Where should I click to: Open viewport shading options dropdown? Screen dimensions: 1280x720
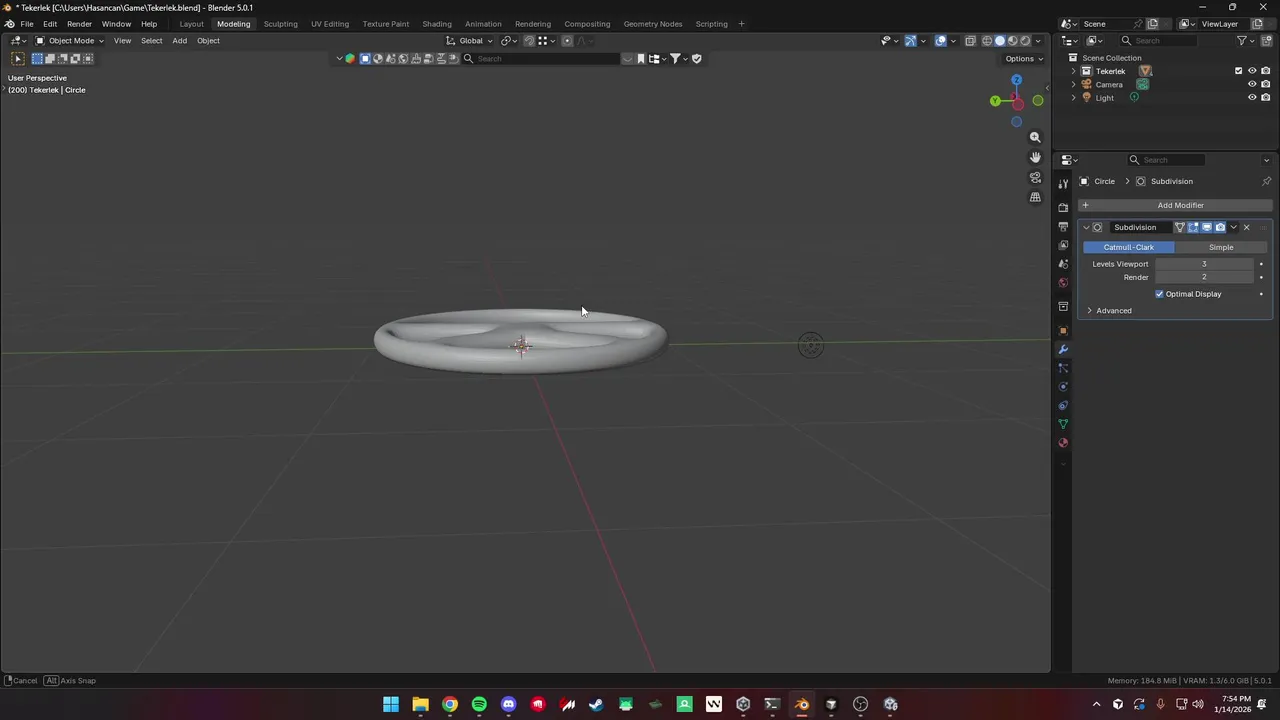tap(1038, 41)
